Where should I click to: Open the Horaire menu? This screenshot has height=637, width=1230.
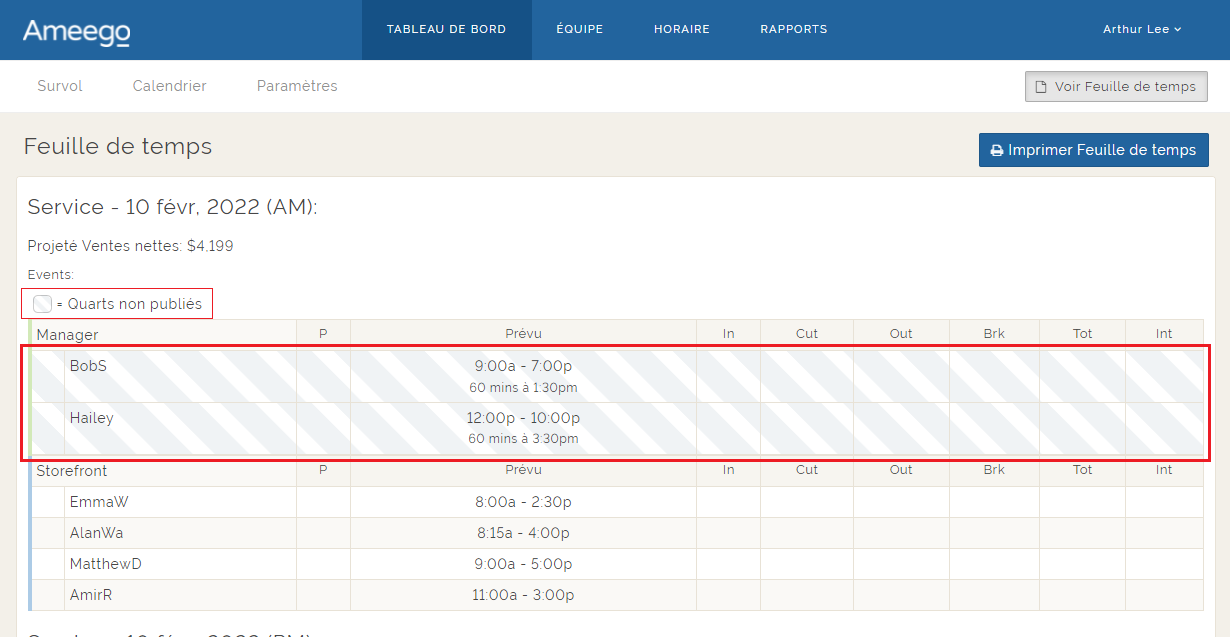pos(681,29)
